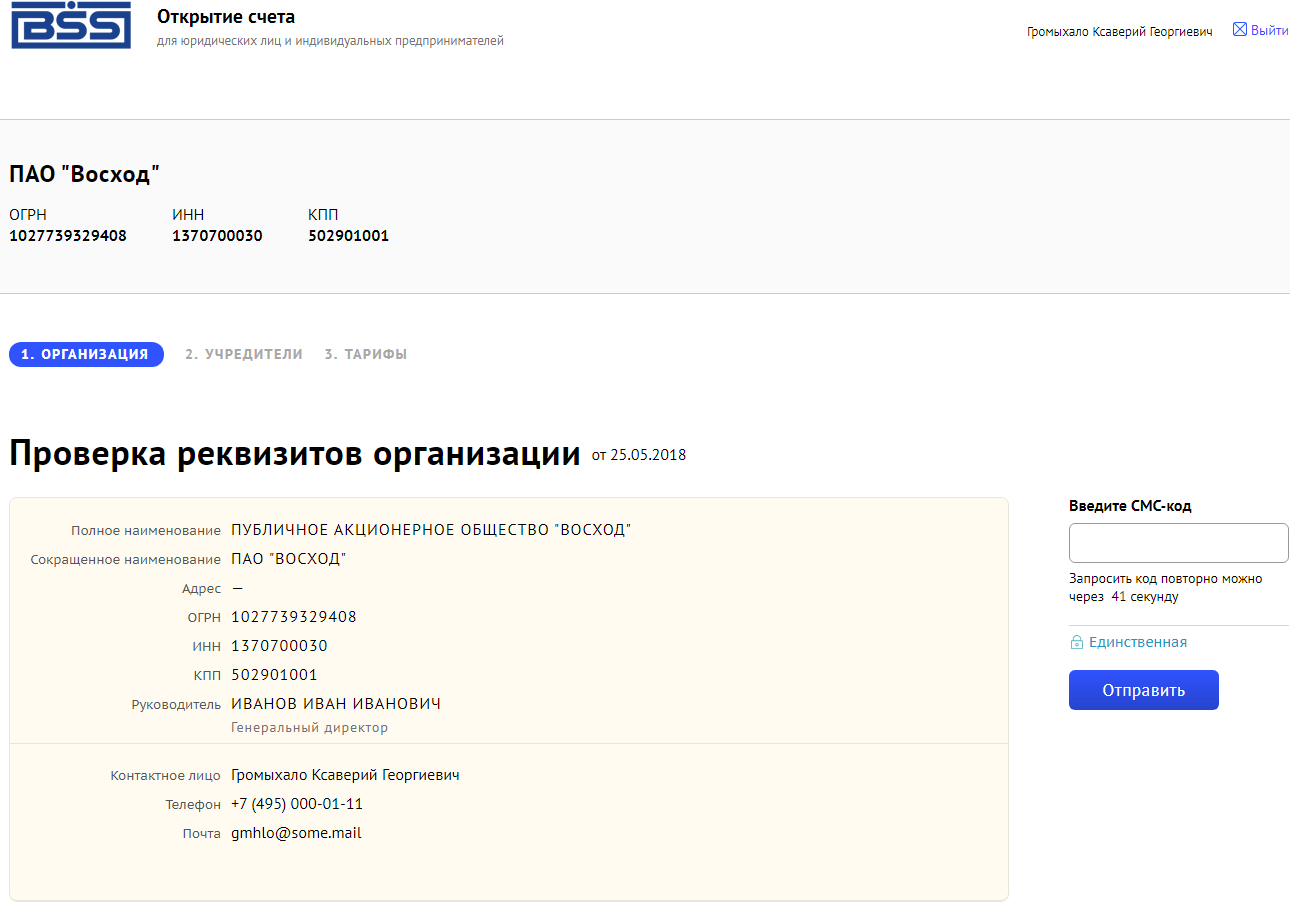The width and height of the screenshot is (1290, 902).
Task: Open the Единственная signature link
Action: point(1138,642)
